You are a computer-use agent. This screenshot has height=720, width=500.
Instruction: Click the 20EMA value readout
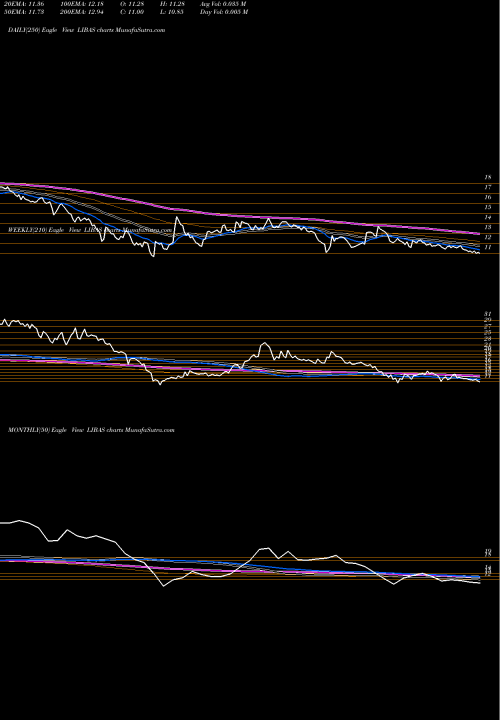23,4
